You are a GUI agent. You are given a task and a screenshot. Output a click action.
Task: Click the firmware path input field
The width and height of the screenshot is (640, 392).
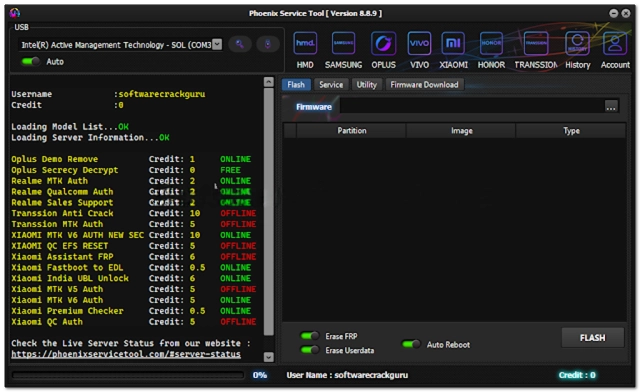point(472,107)
